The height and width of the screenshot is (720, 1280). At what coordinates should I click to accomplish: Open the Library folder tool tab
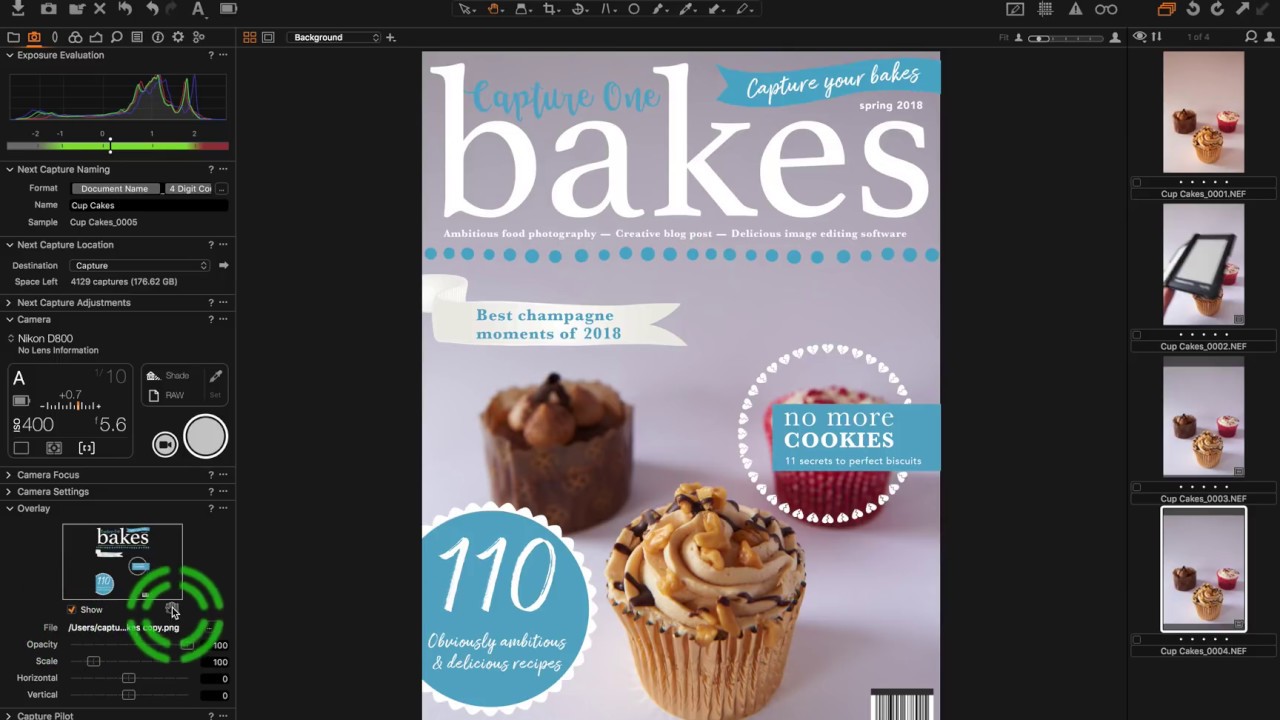pyautogui.click(x=13, y=37)
